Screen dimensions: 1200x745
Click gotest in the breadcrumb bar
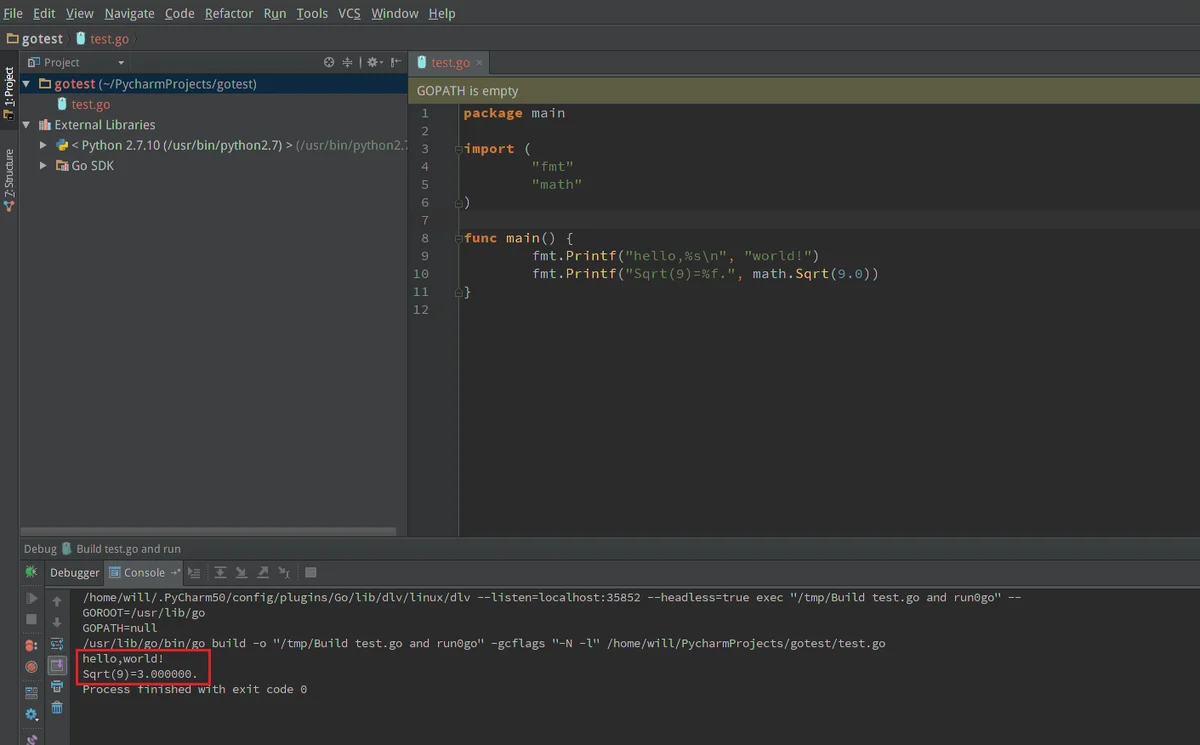35,39
